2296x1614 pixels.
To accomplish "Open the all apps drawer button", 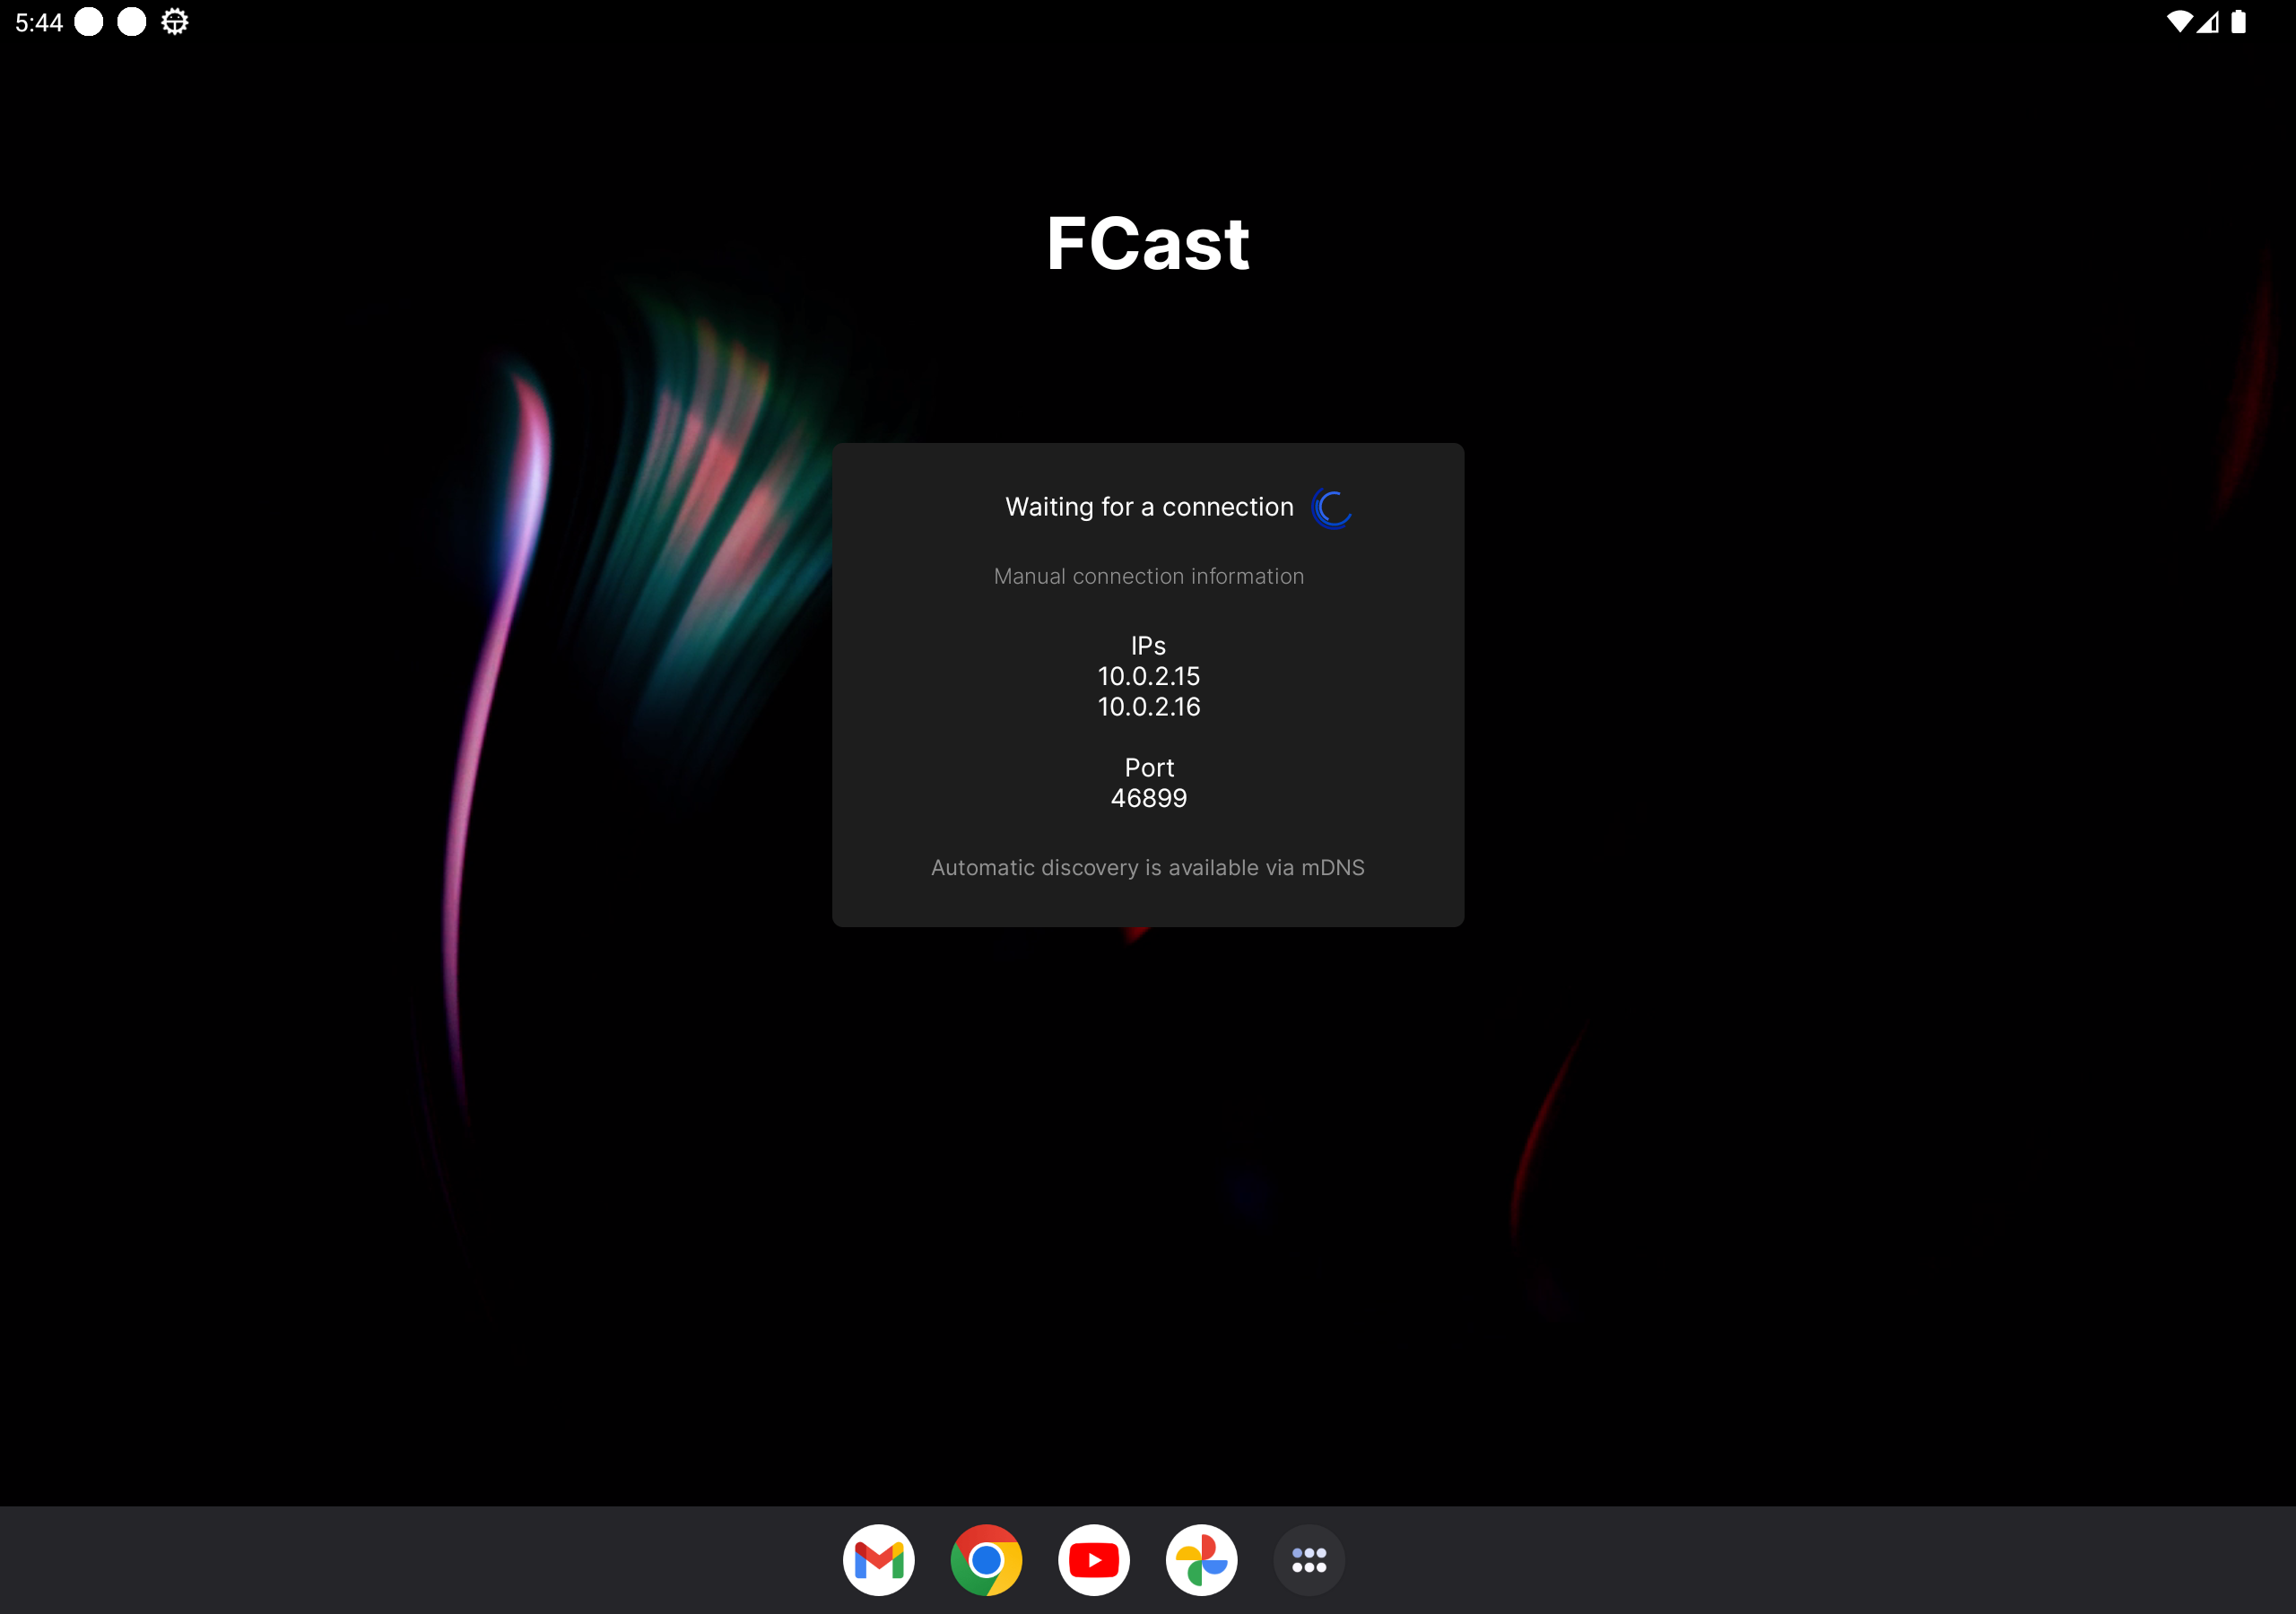I will pyautogui.click(x=1308, y=1559).
